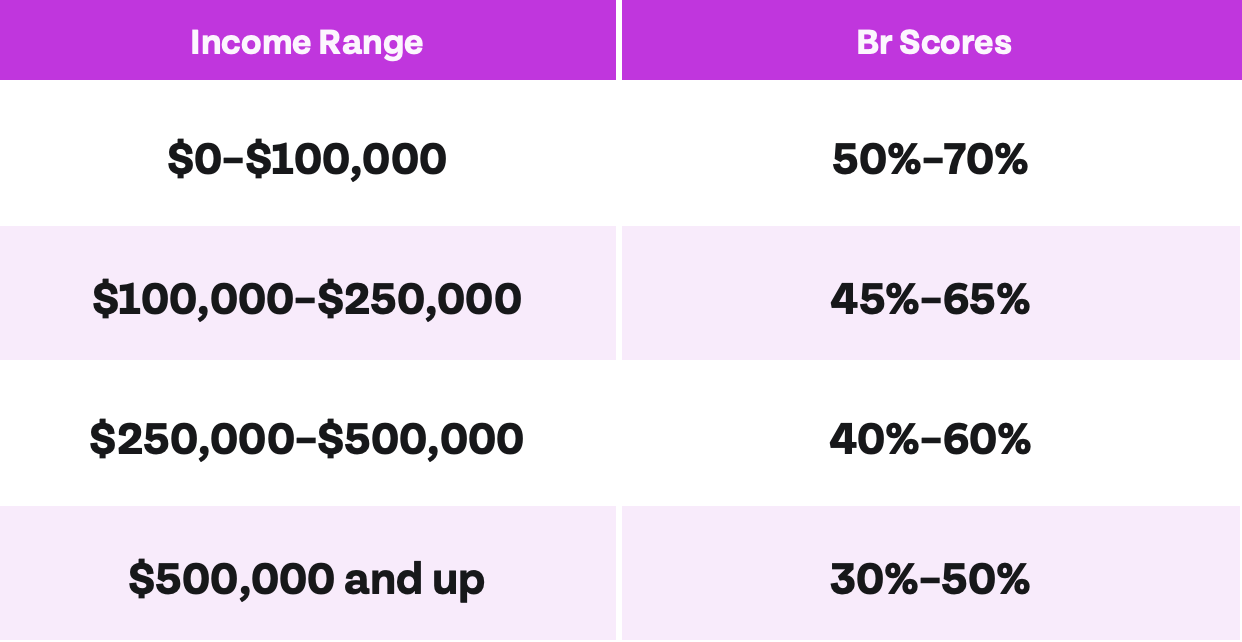Click the "30%" lower score value

pos(874,579)
